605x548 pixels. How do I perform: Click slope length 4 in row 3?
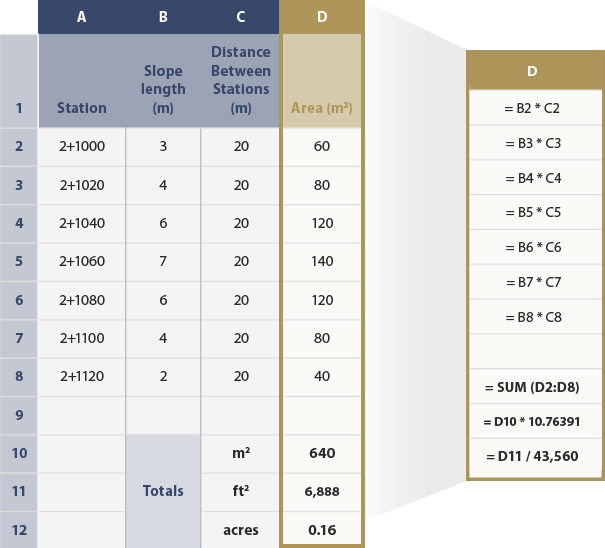click(x=163, y=185)
